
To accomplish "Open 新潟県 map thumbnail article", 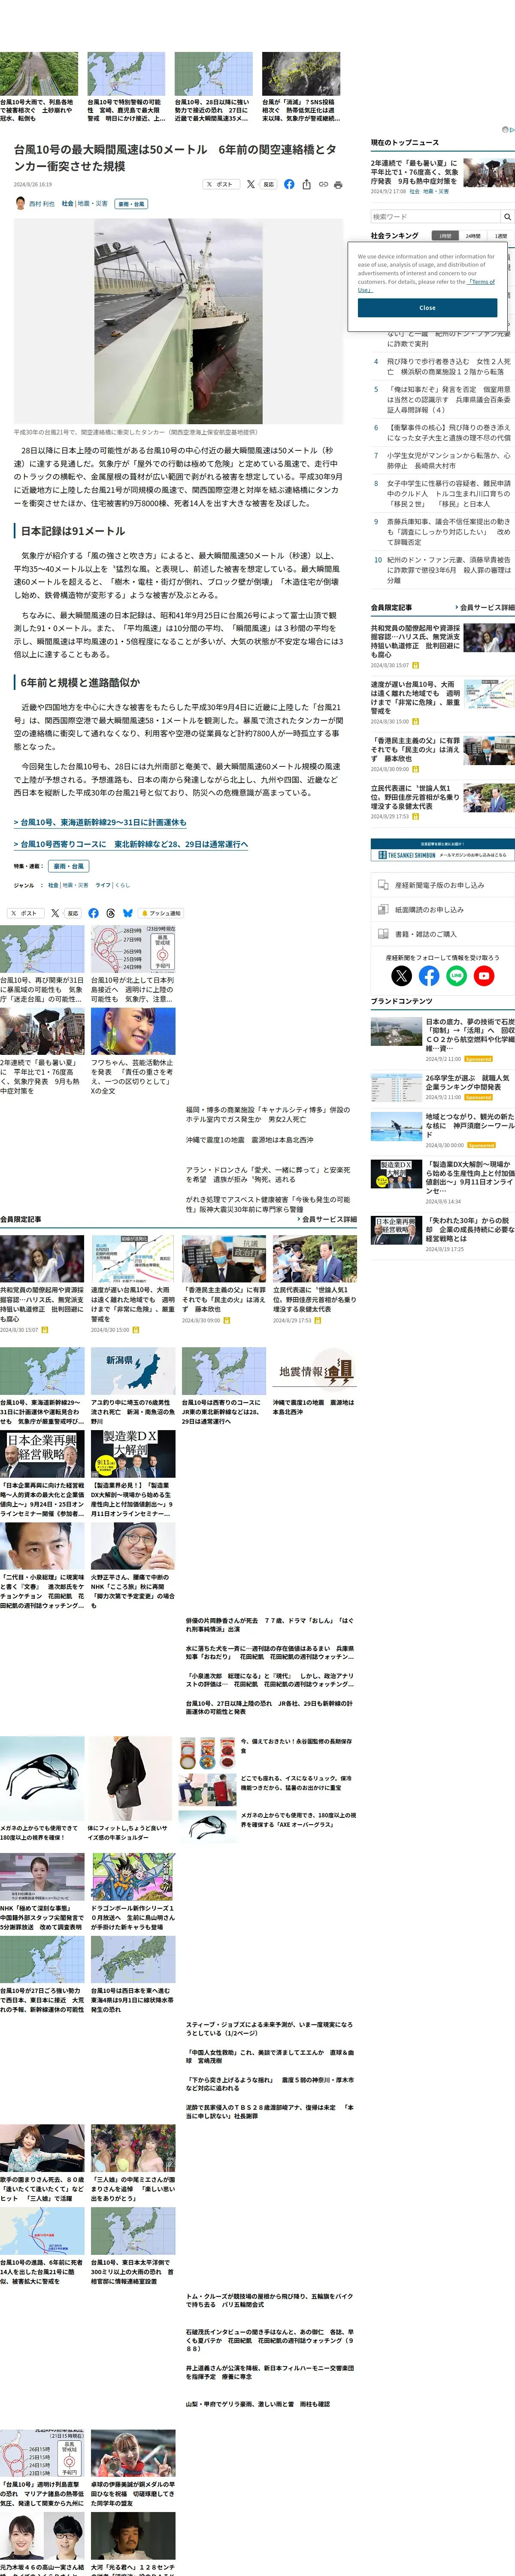I will pyautogui.click(x=133, y=1371).
